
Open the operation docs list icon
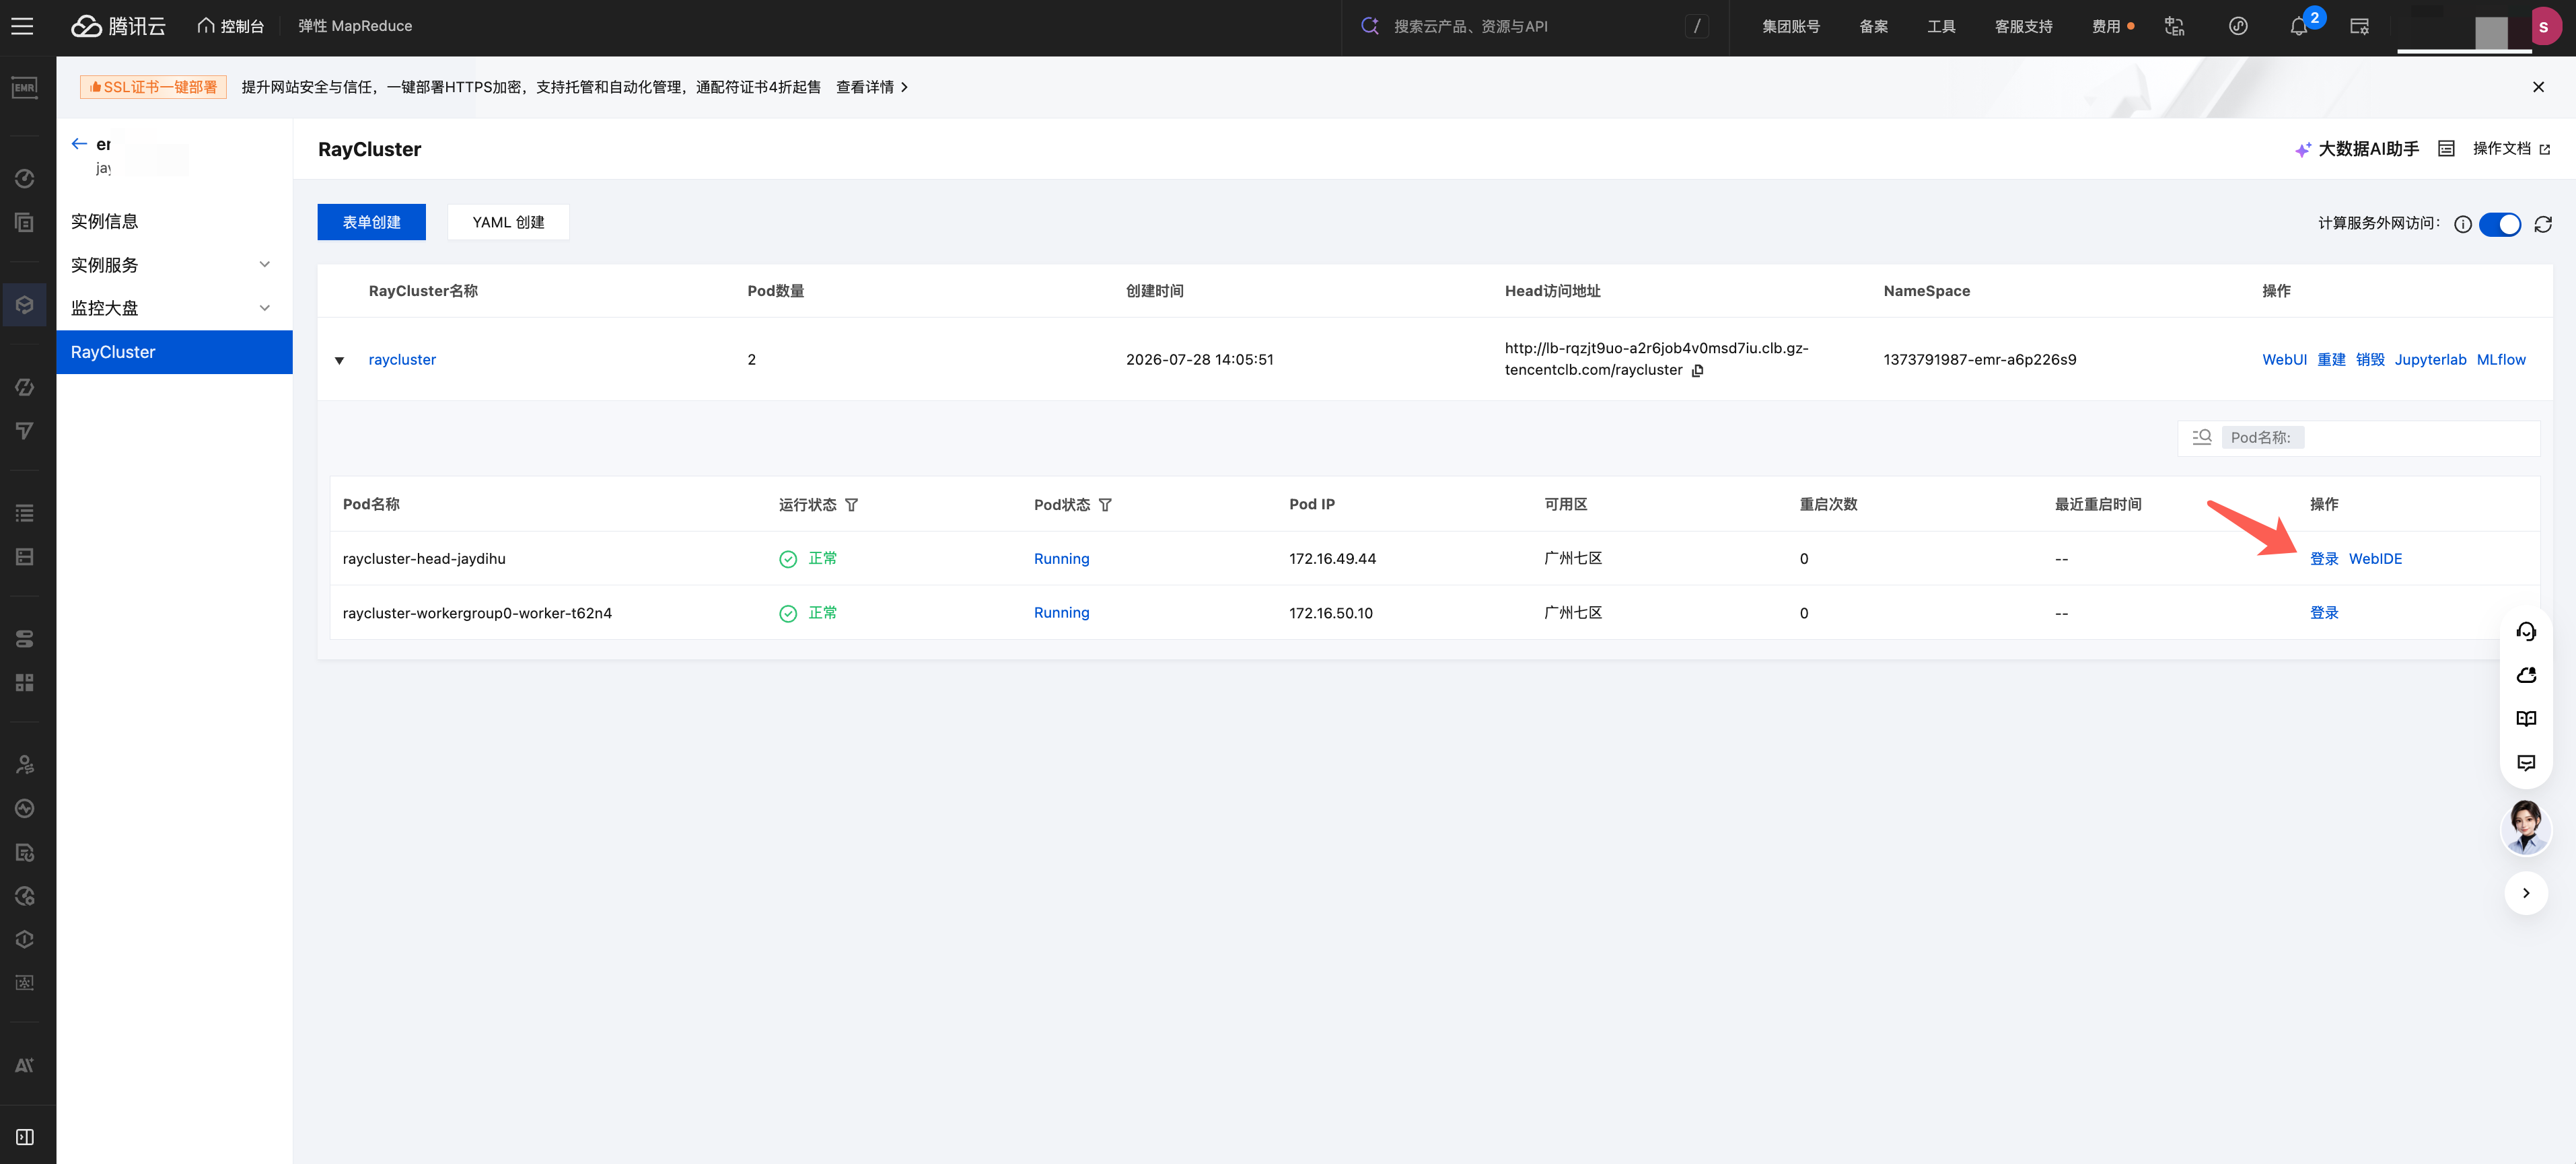(x=2446, y=149)
